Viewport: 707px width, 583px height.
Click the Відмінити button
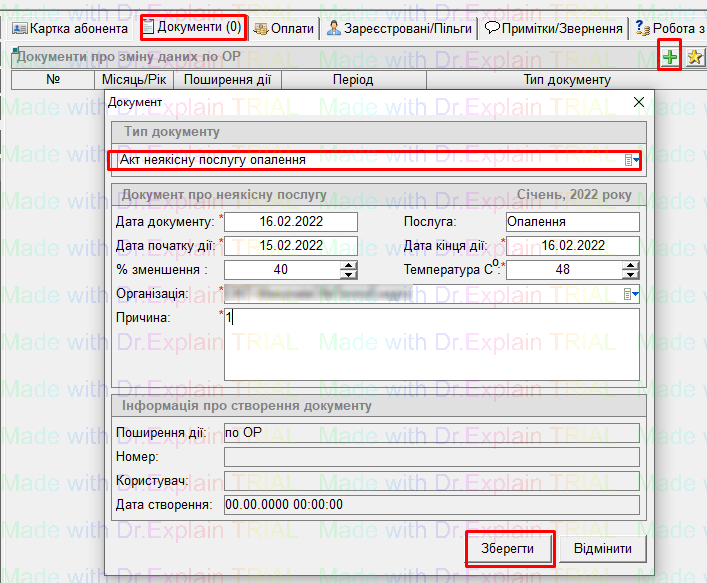click(603, 549)
